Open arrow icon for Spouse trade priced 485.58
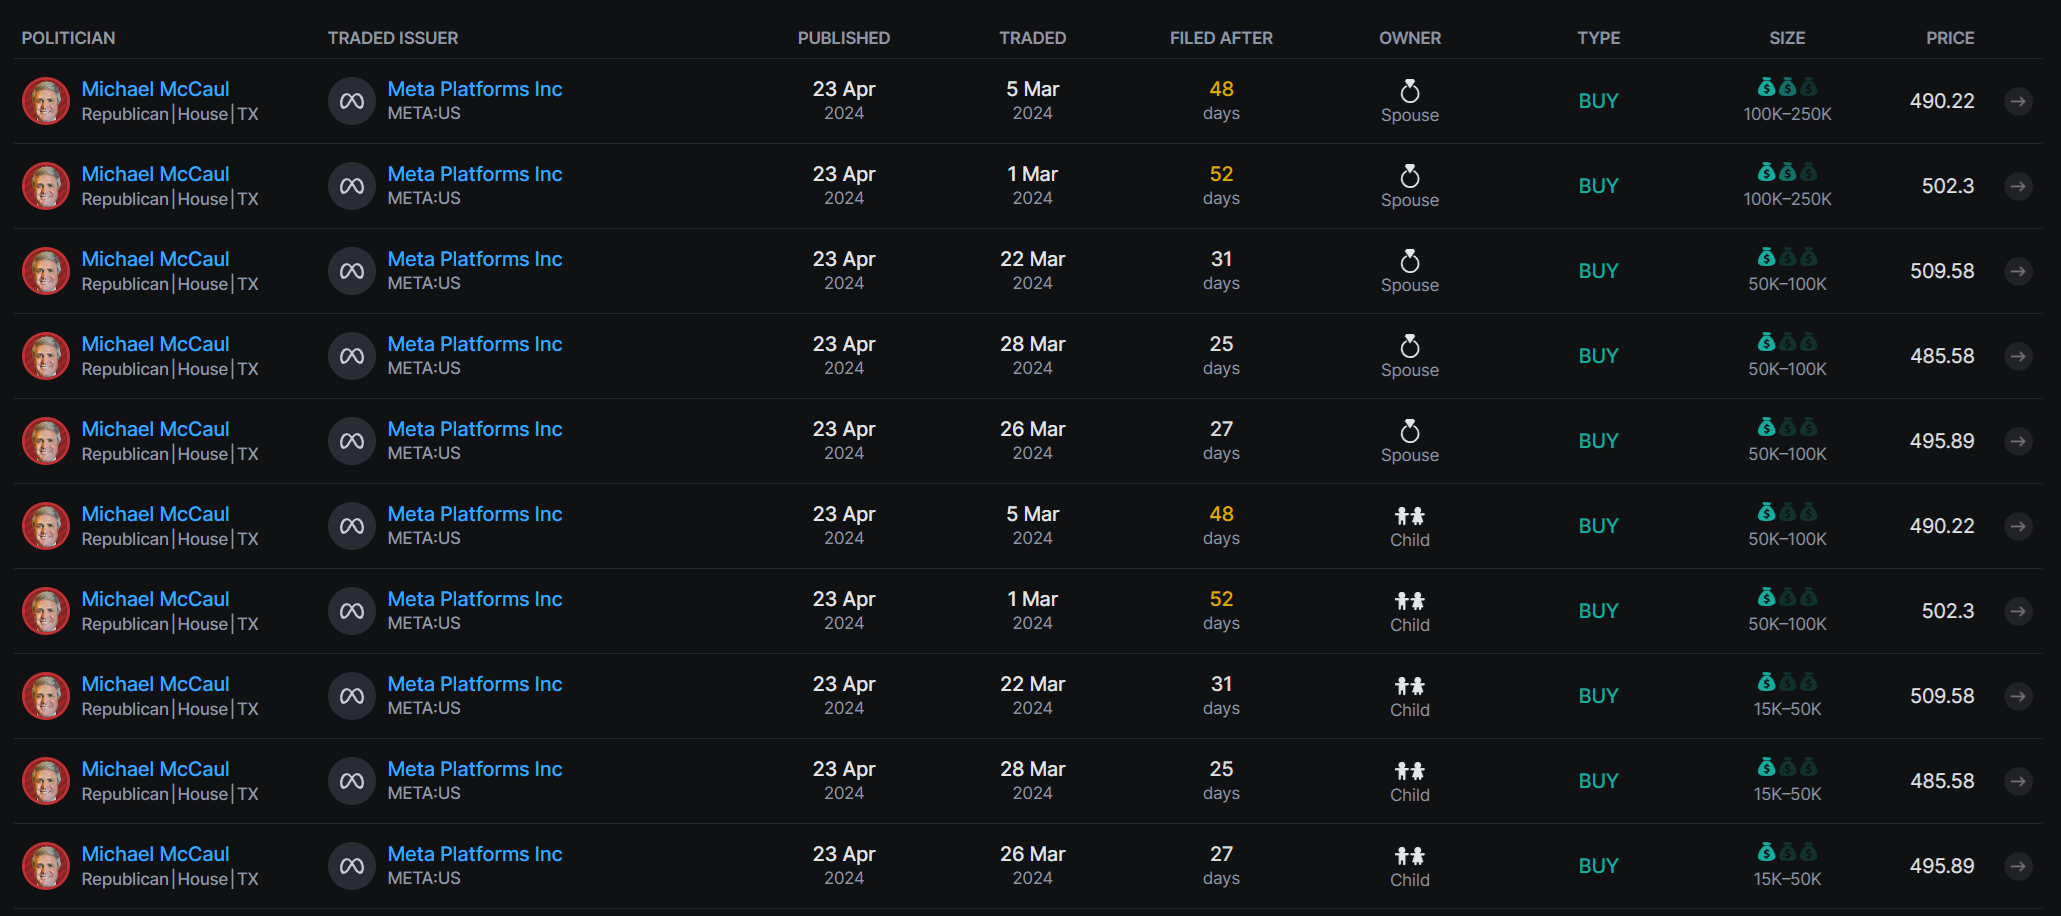This screenshot has width=2061, height=916. tap(2018, 356)
